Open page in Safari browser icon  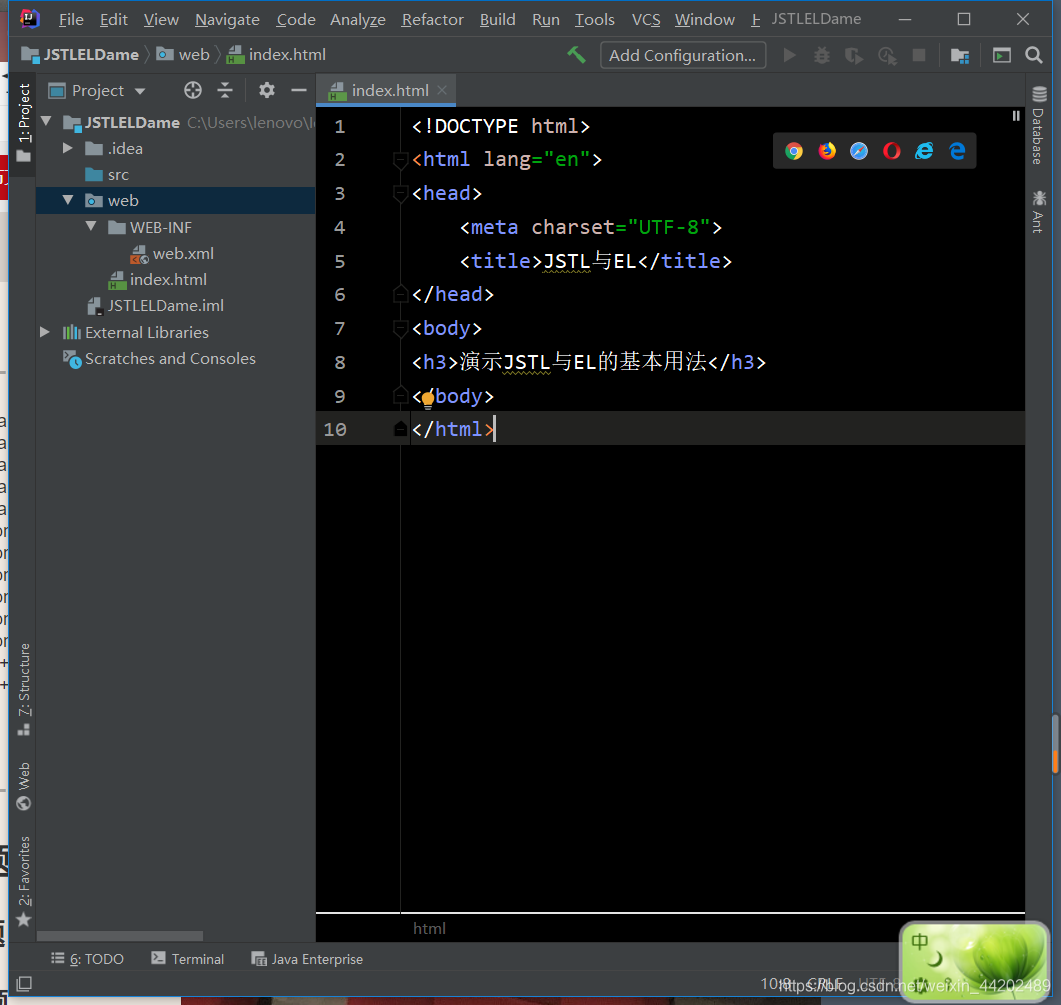pyautogui.click(x=859, y=151)
